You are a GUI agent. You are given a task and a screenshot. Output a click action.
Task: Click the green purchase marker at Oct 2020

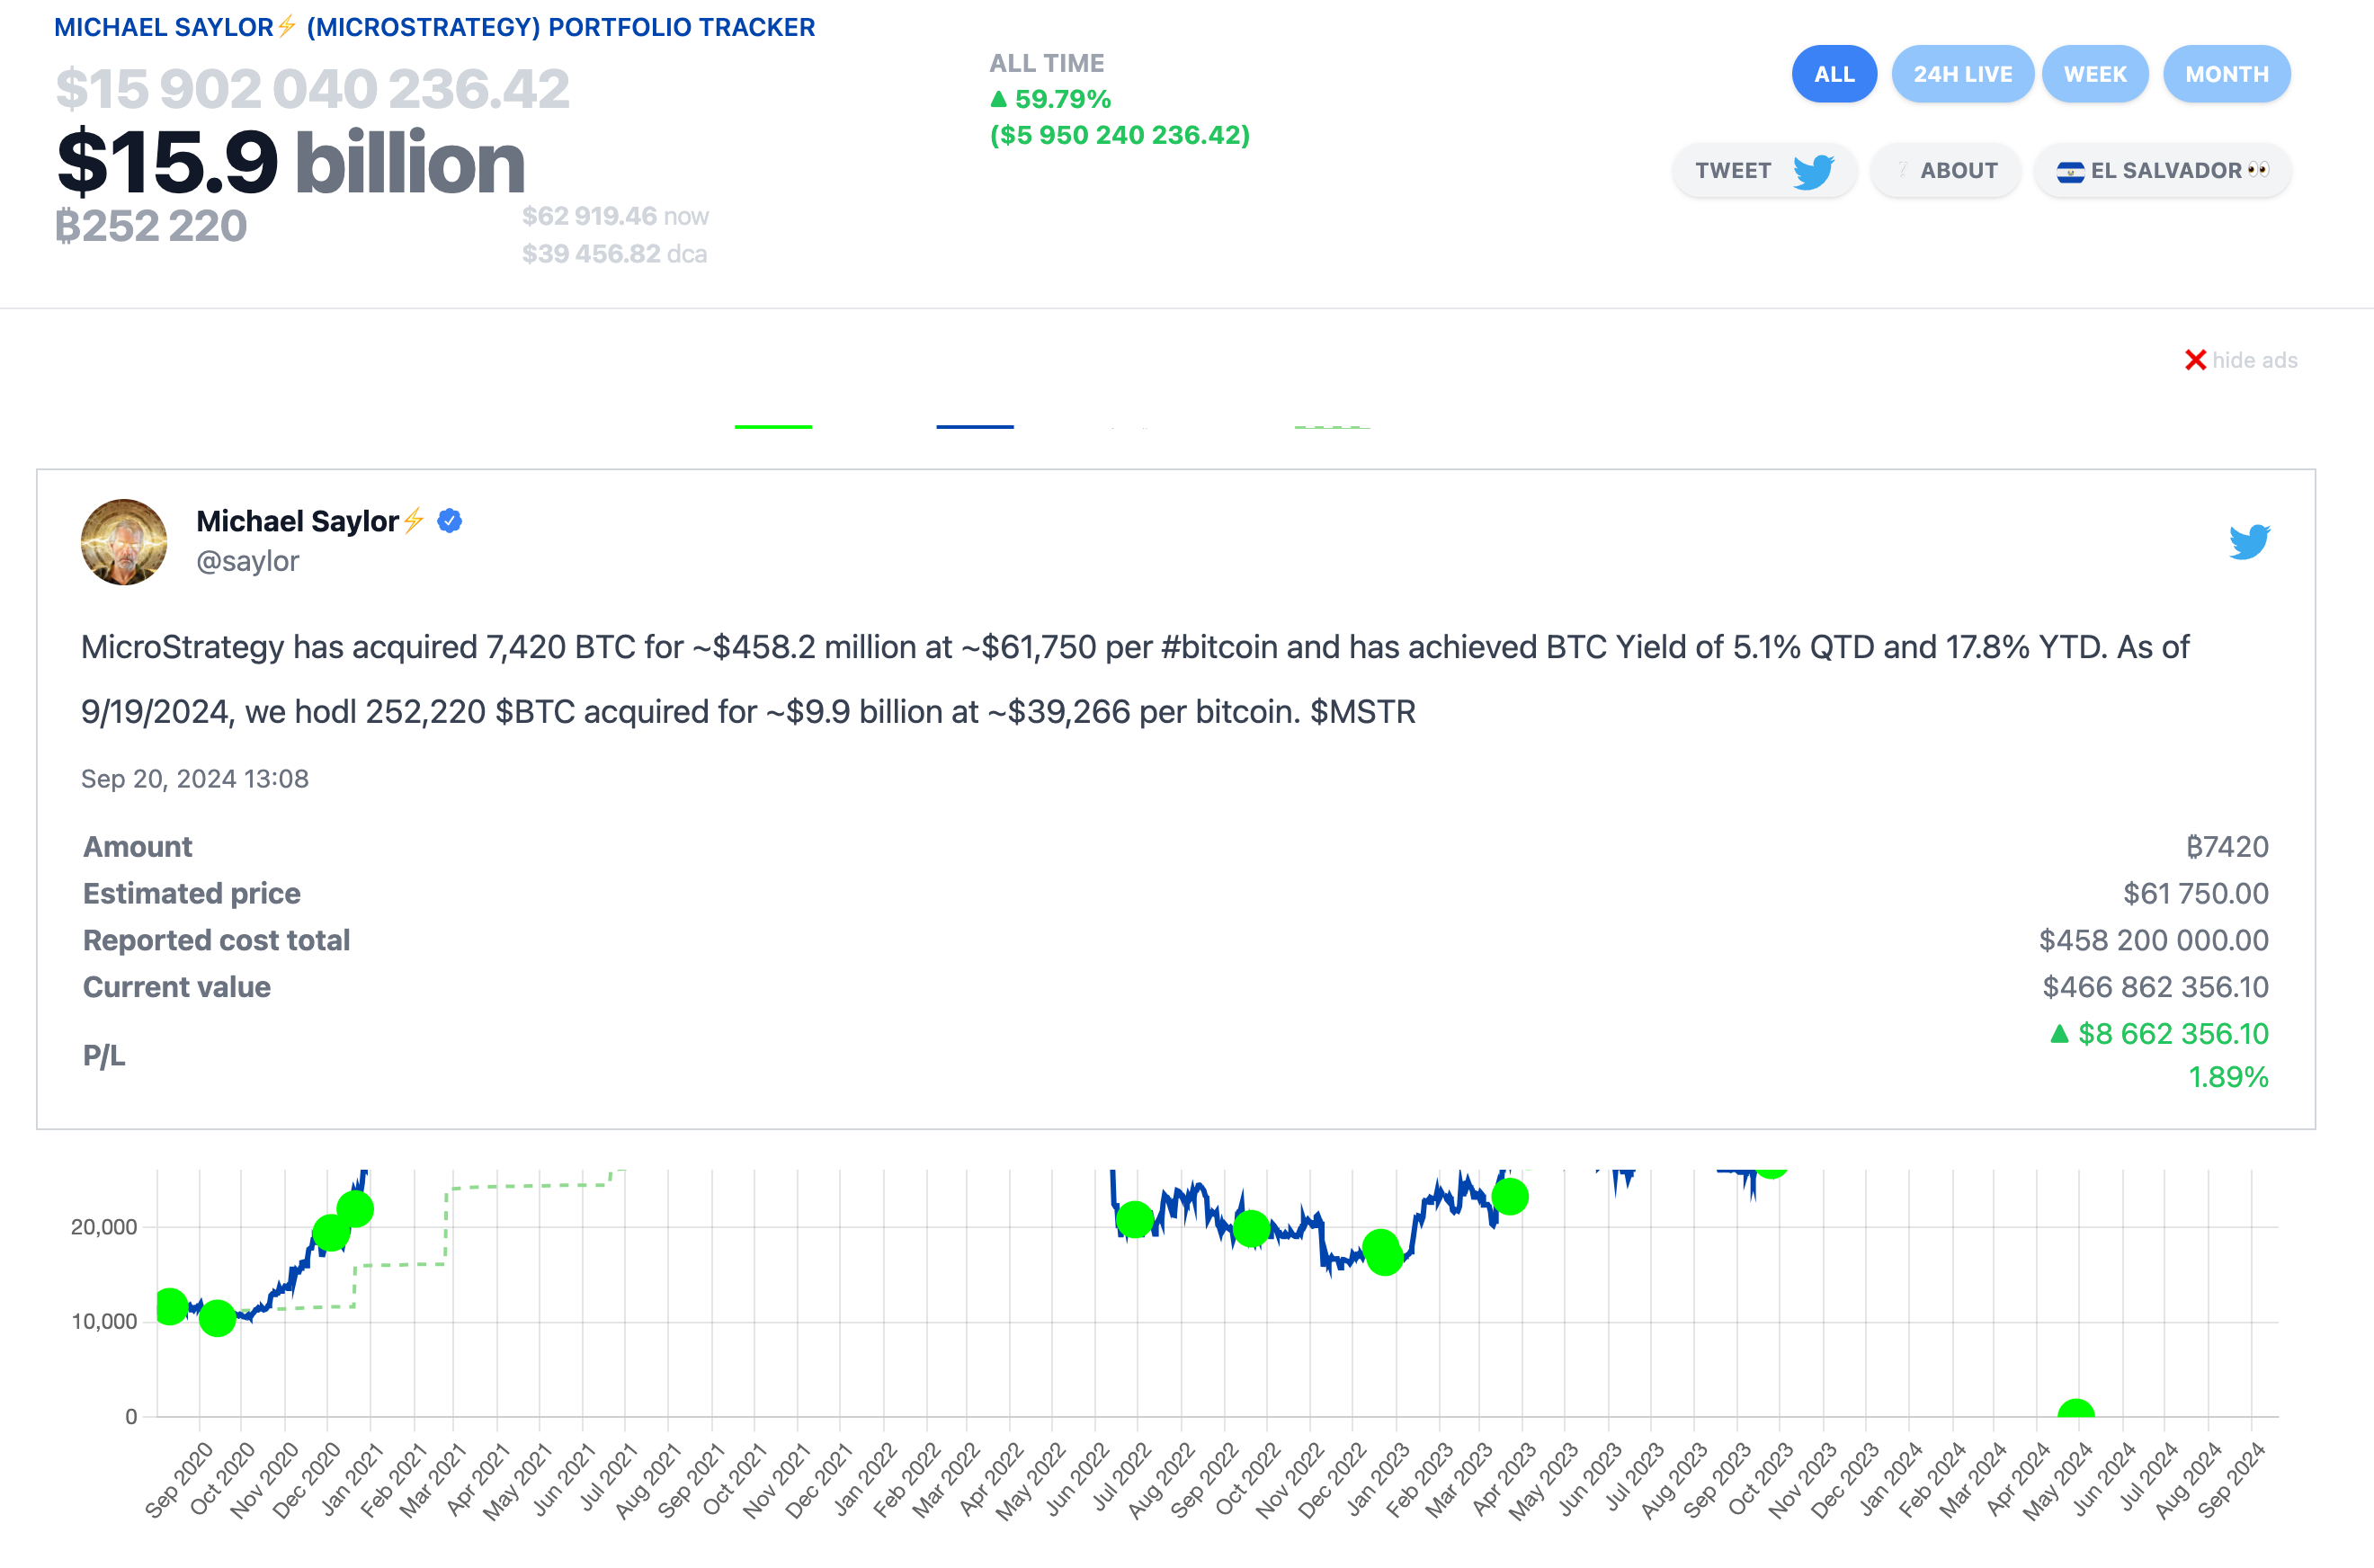click(217, 1318)
